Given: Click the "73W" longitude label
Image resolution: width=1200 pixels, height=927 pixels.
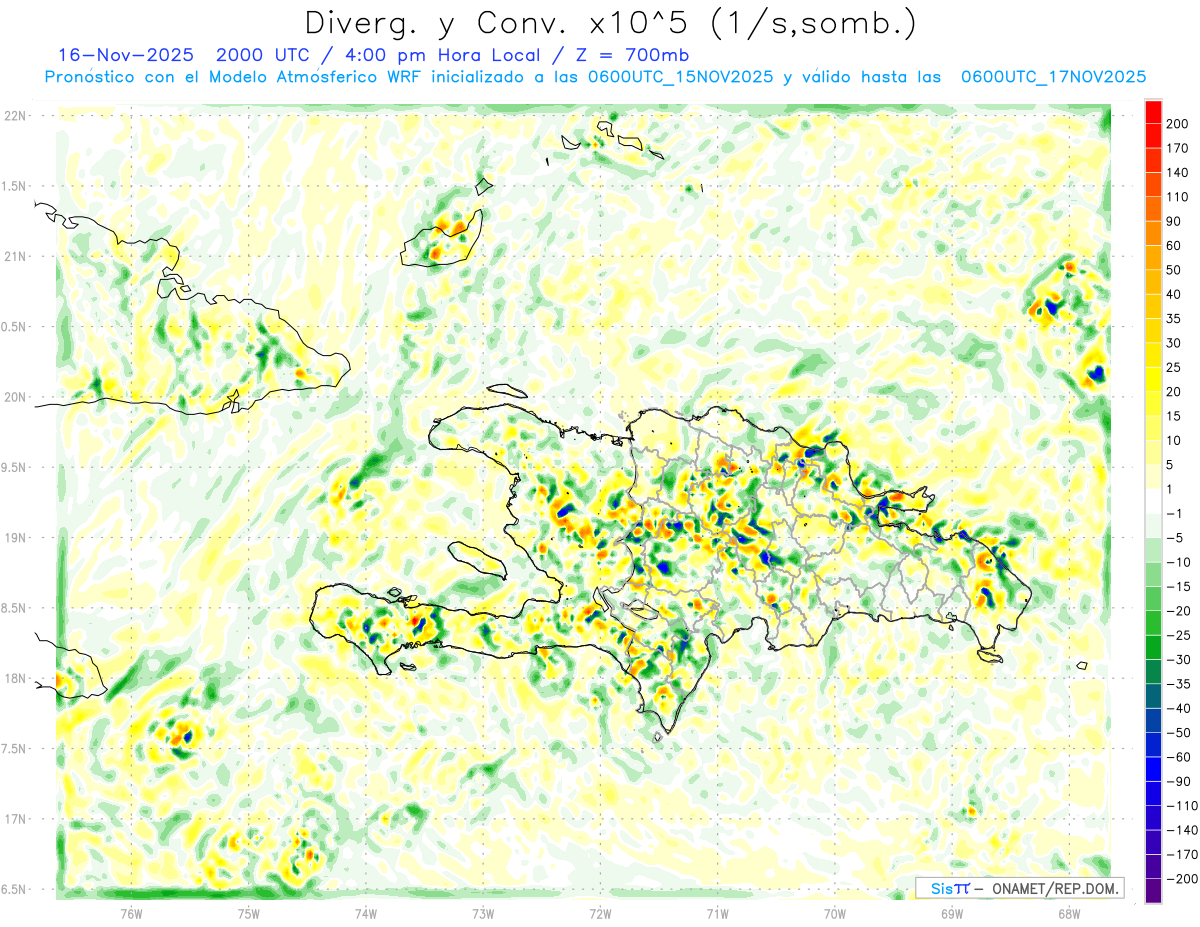Looking at the screenshot, I should click(x=483, y=913).
